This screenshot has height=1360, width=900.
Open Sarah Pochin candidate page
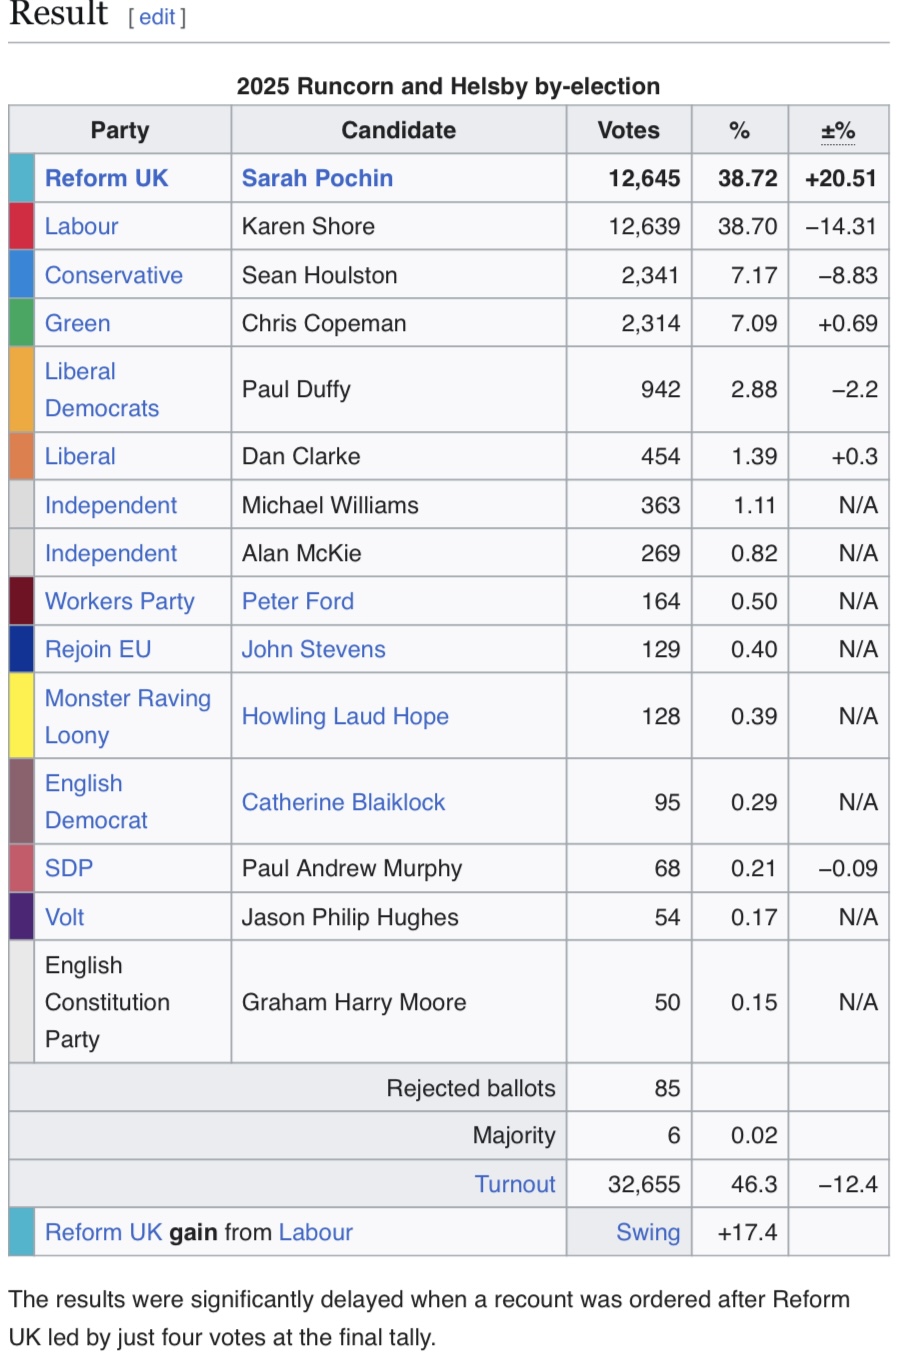pyautogui.click(x=317, y=178)
